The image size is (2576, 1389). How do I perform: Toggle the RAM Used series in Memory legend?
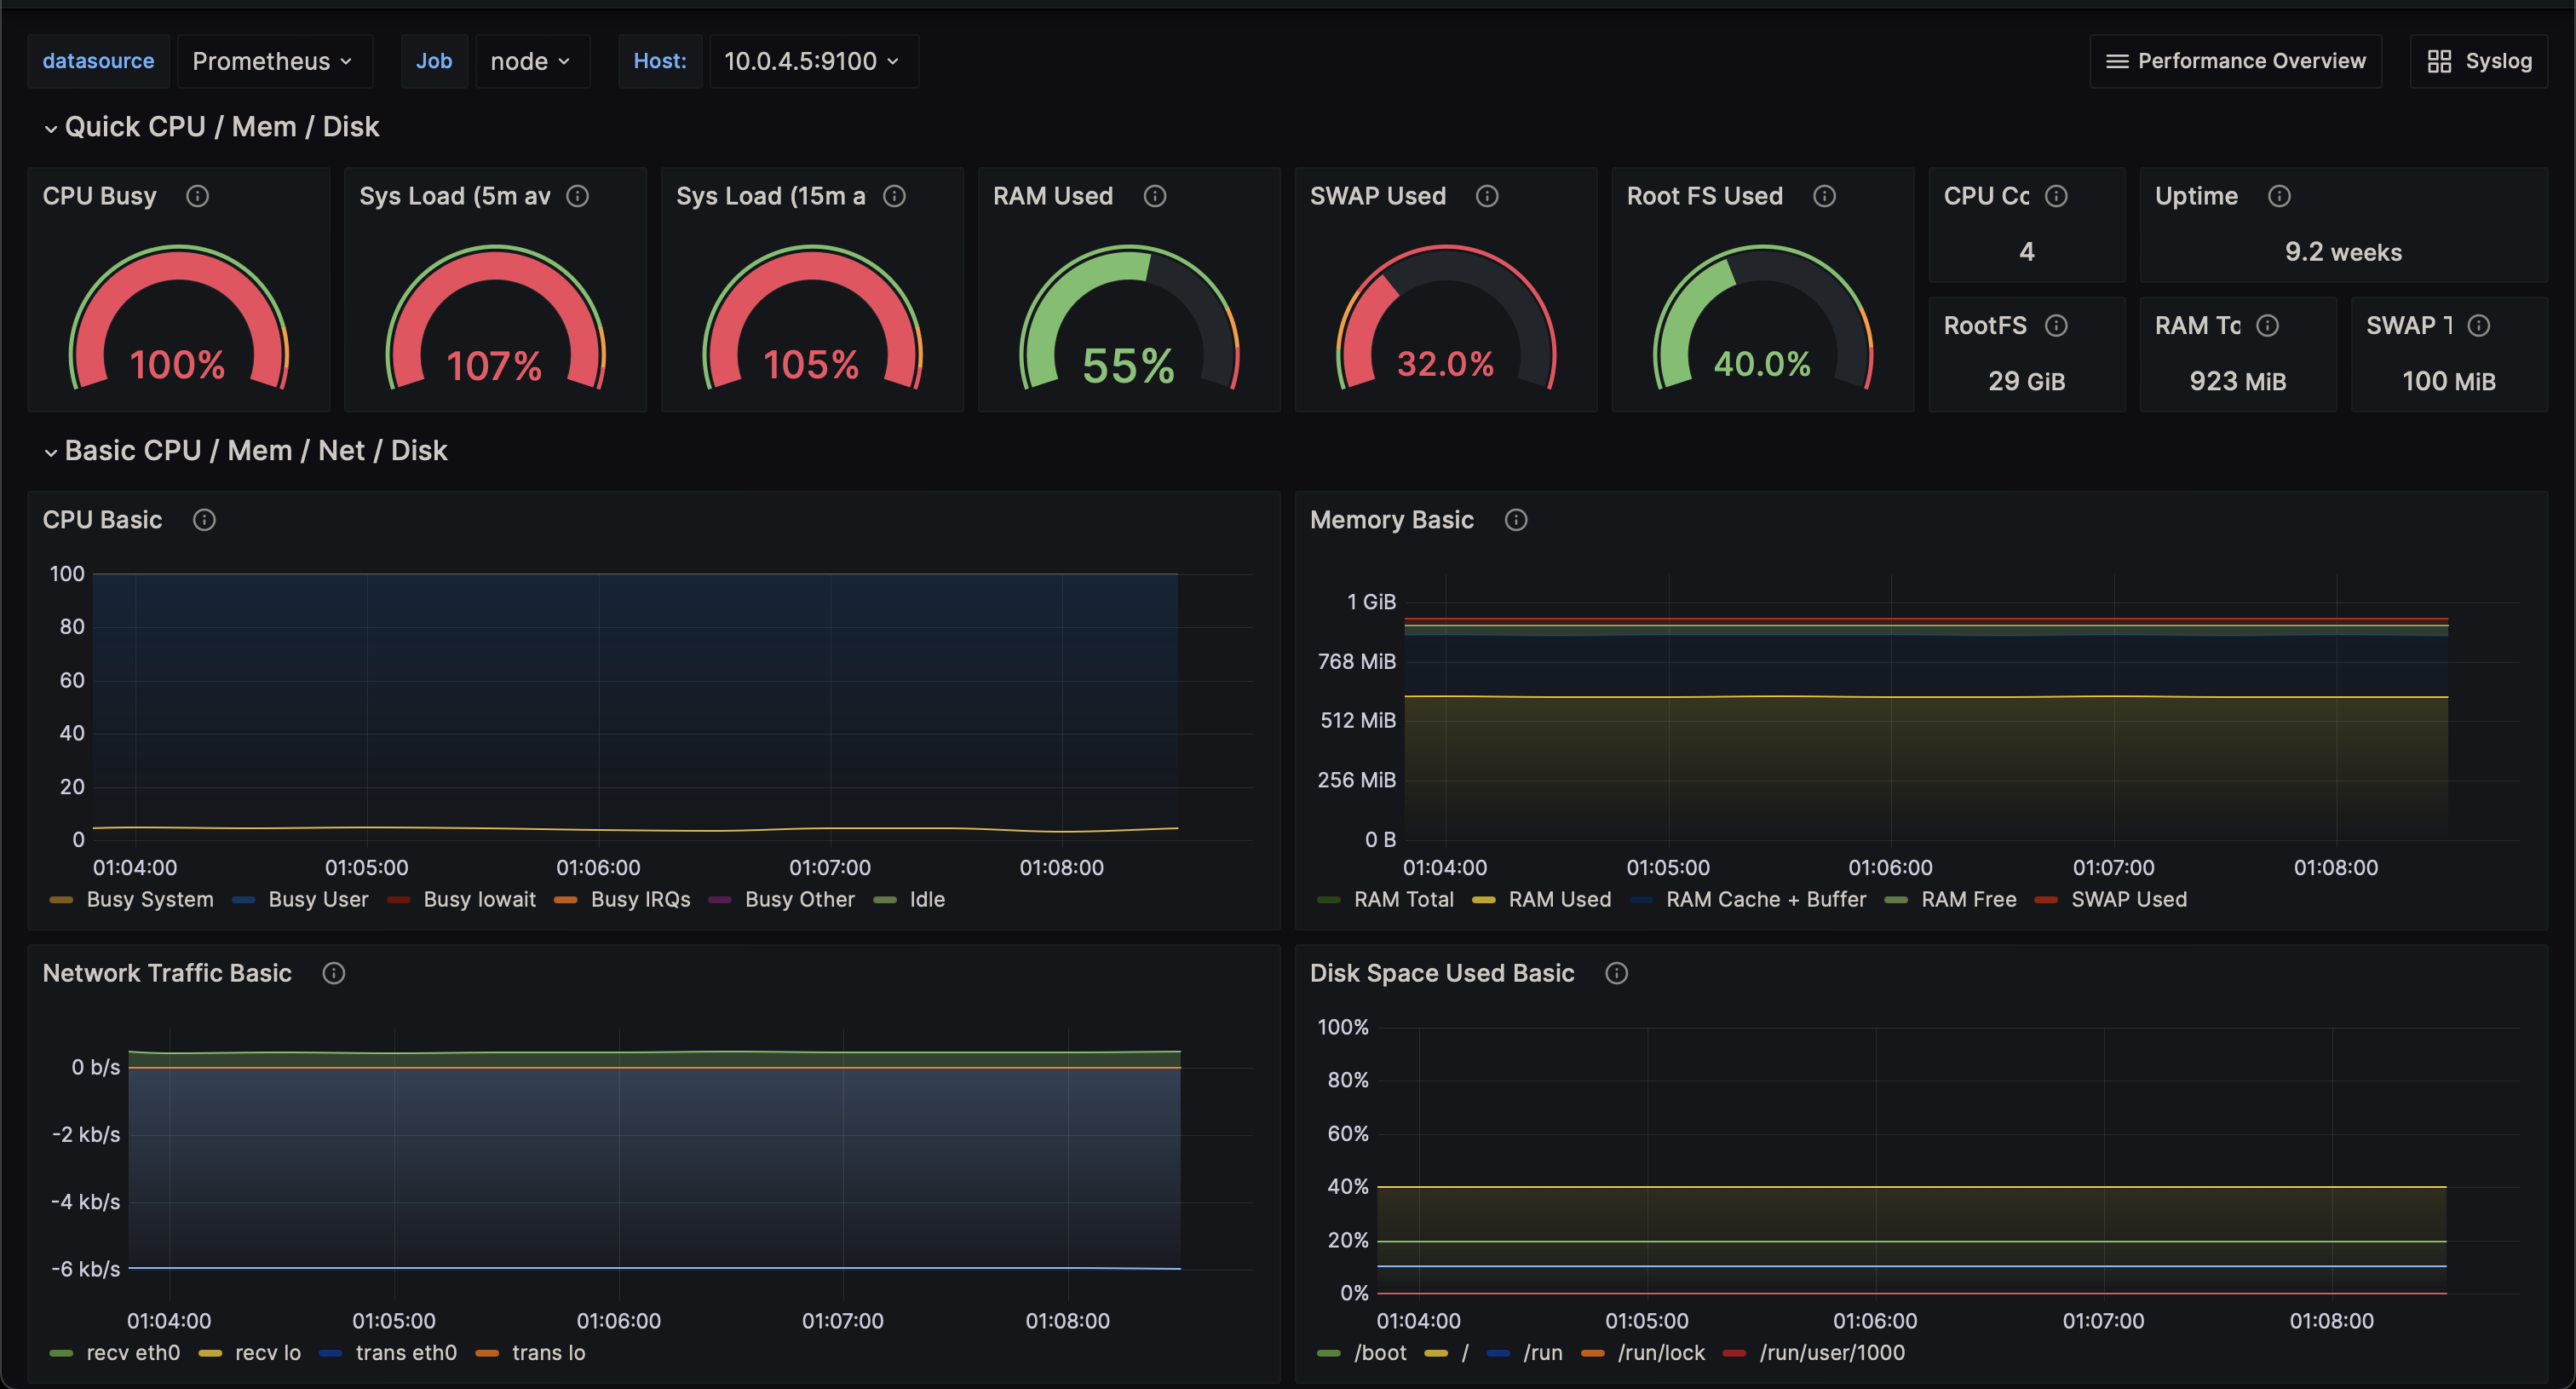1558,899
